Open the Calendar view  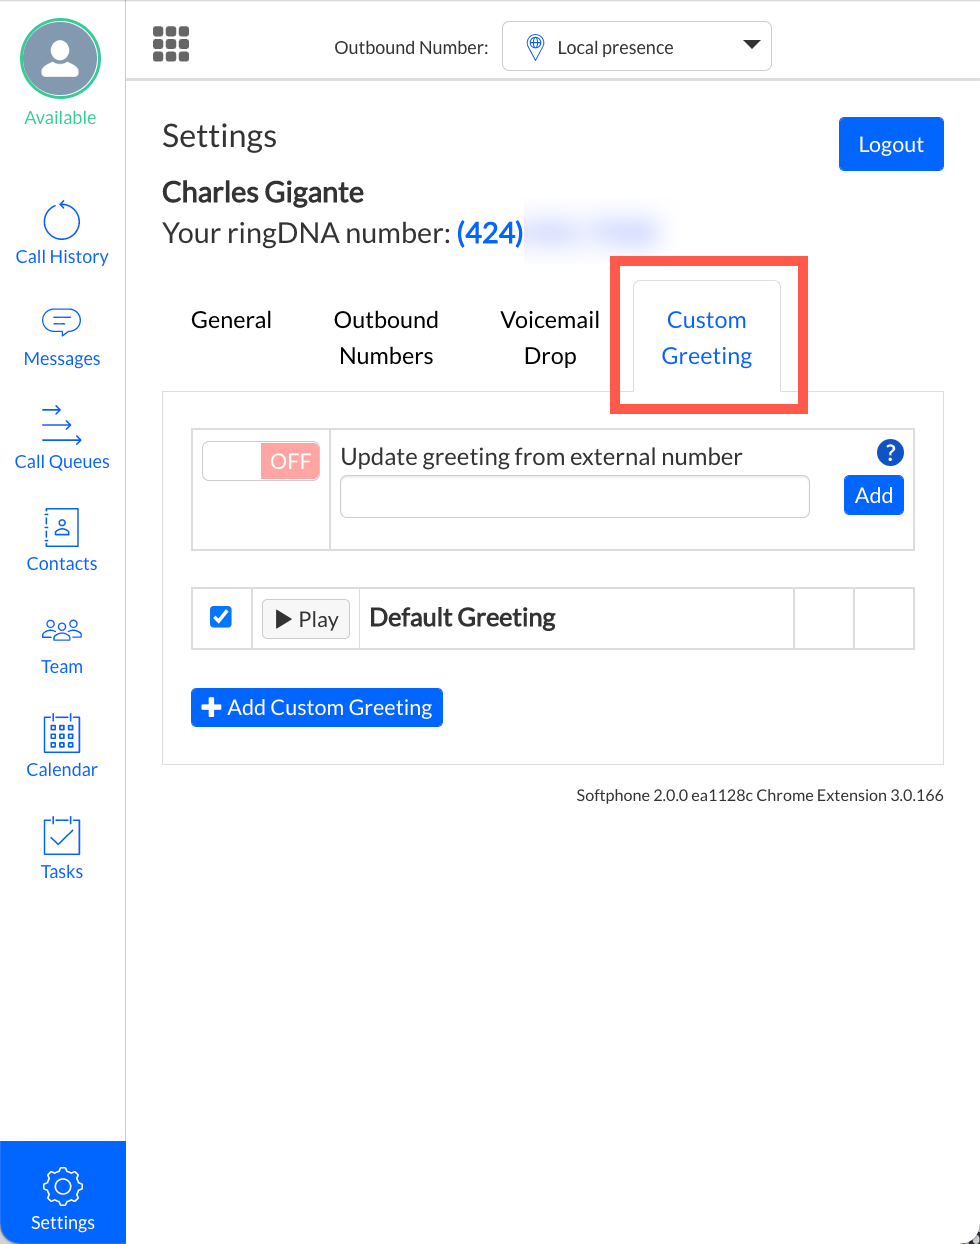tap(62, 746)
